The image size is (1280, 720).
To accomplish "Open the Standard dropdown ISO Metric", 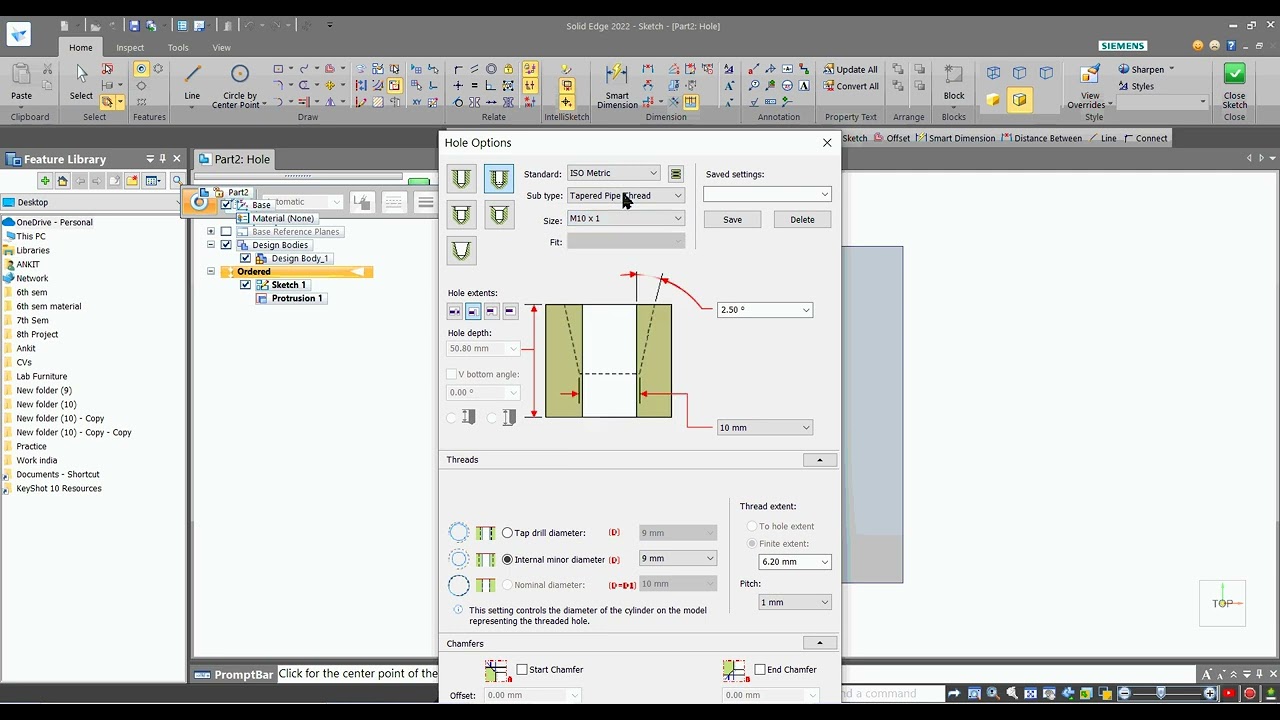I will coord(613,173).
